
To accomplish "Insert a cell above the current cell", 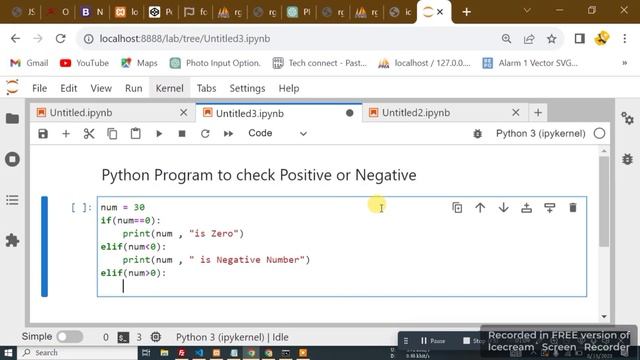I will 527,208.
